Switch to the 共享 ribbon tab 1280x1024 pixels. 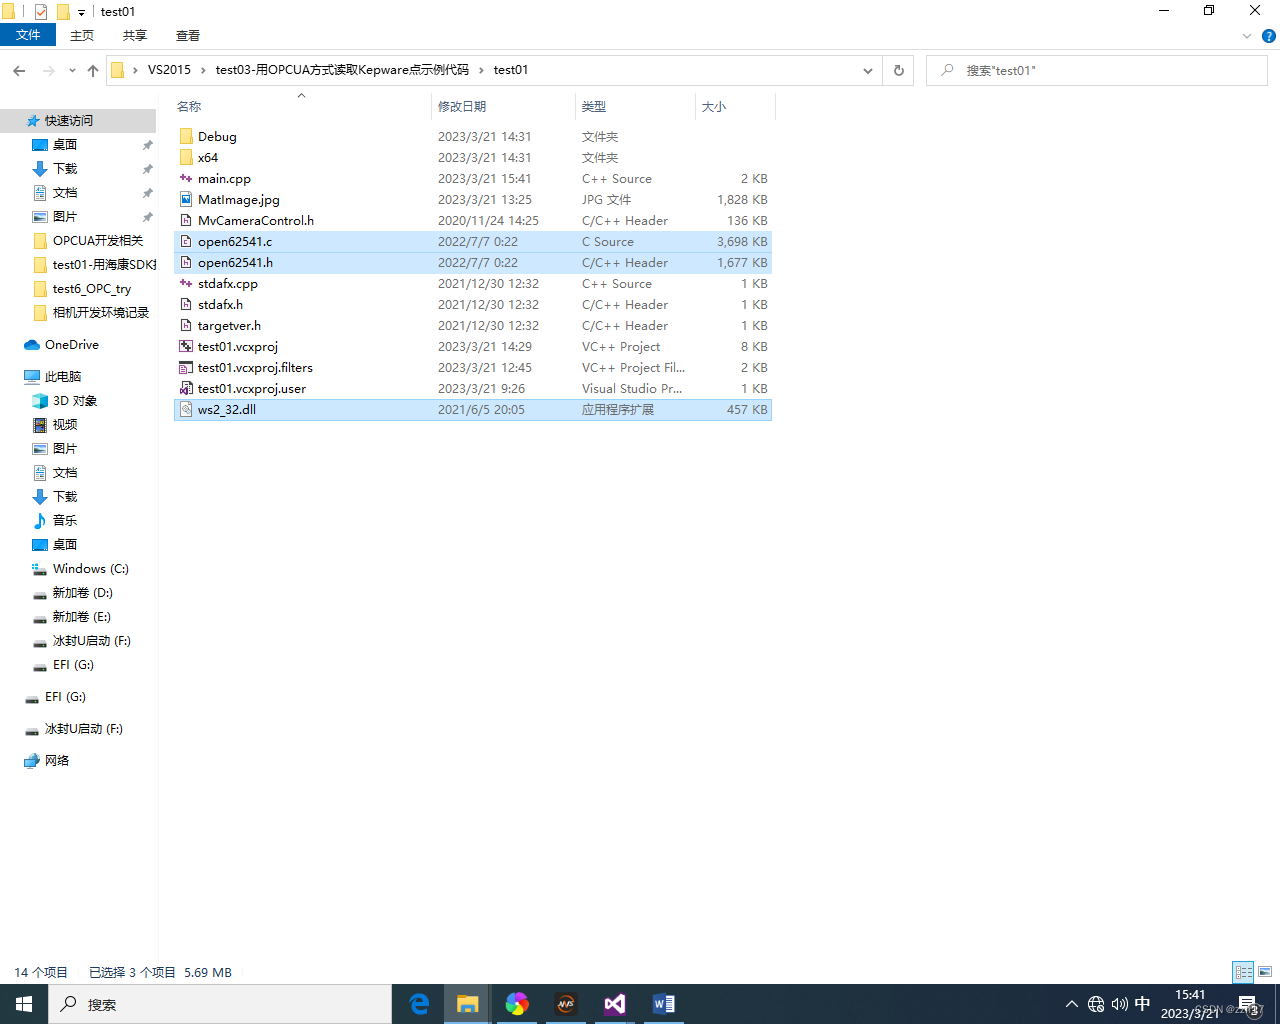tap(135, 35)
